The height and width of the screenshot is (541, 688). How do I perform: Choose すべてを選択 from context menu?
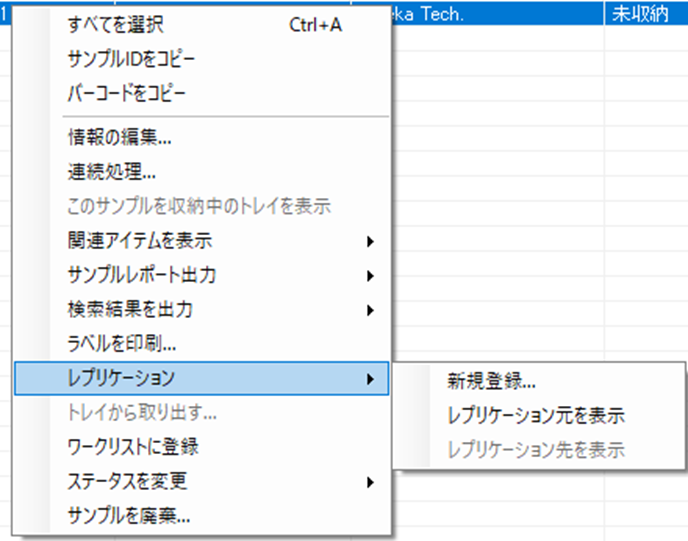pos(116,25)
